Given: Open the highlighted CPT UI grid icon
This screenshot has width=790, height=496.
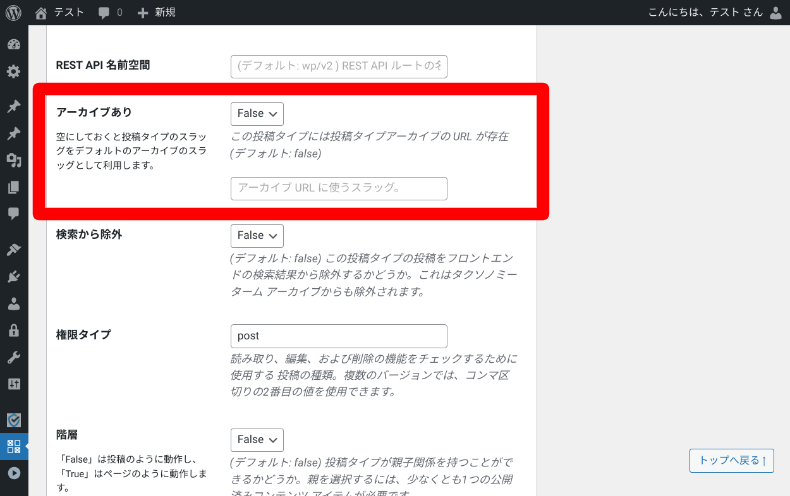Looking at the screenshot, I should point(14,446).
